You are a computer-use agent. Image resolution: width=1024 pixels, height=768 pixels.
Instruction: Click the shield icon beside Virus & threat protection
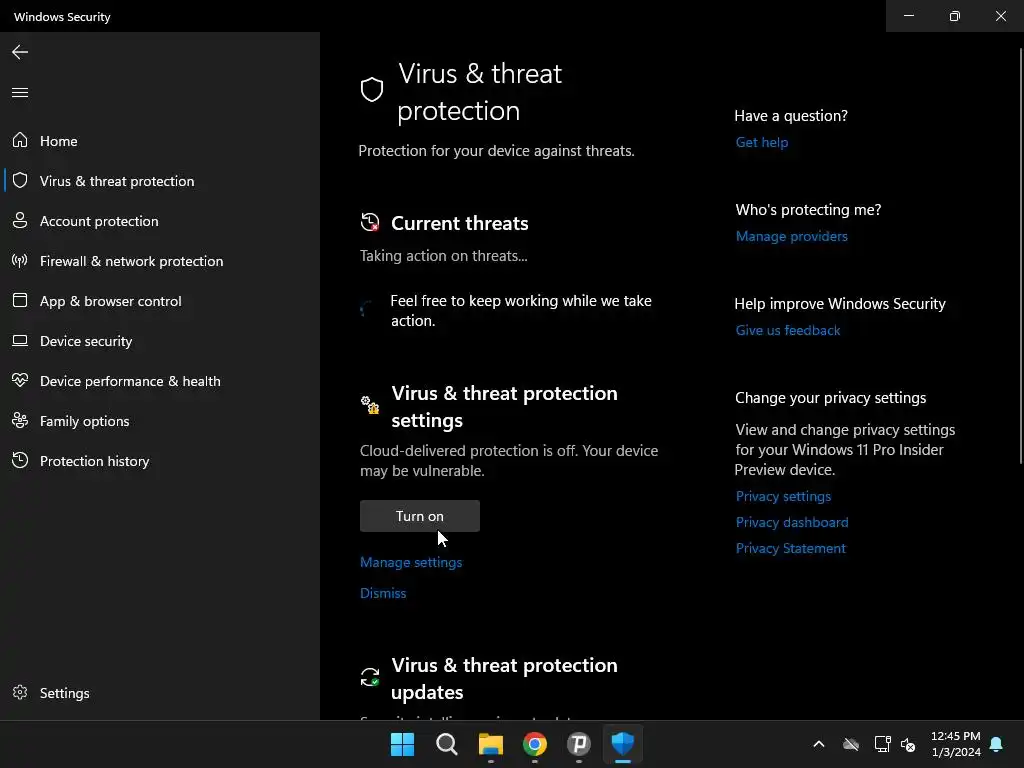pos(20,180)
